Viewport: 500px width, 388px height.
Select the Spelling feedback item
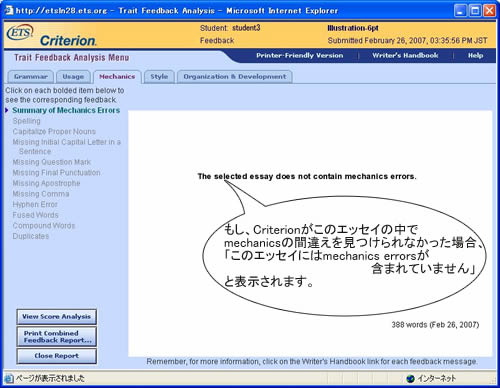[27, 121]
